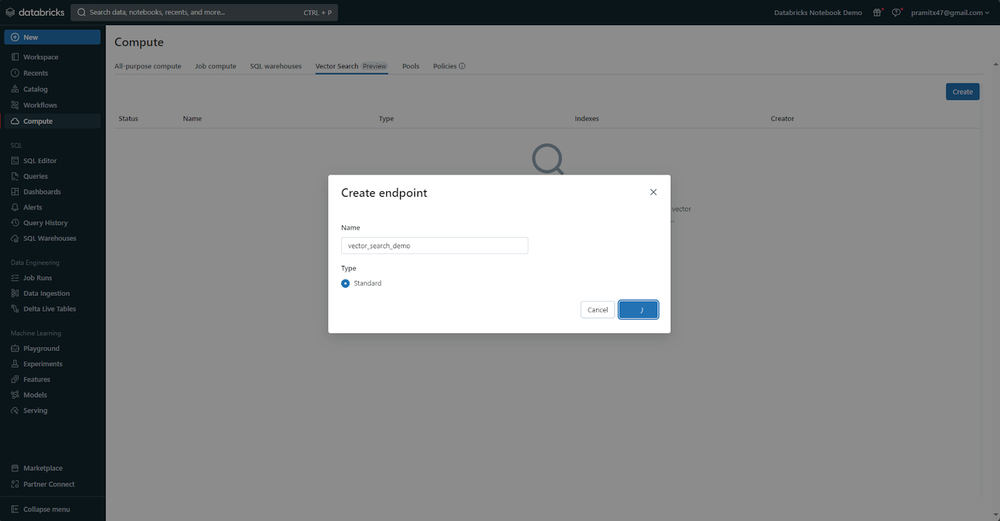Viewport: 1000px width, 521px height.
Task: Select the Vector Search tab
Action: [351, 66]
